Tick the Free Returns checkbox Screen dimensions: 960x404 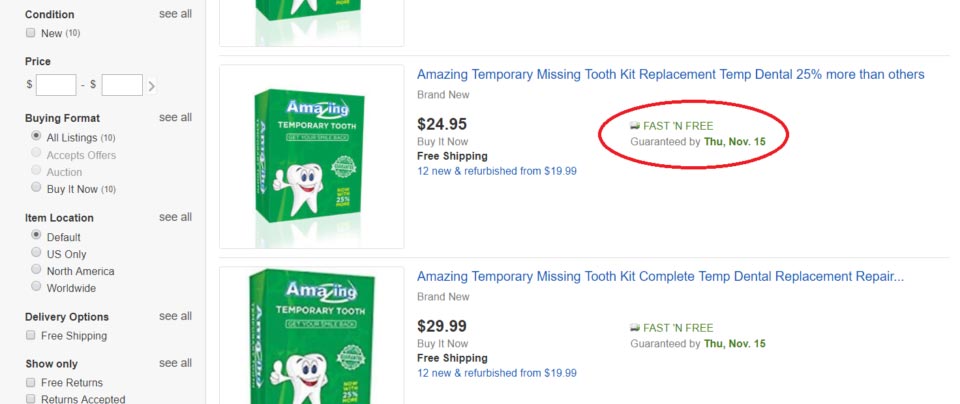tap(31, 383)
